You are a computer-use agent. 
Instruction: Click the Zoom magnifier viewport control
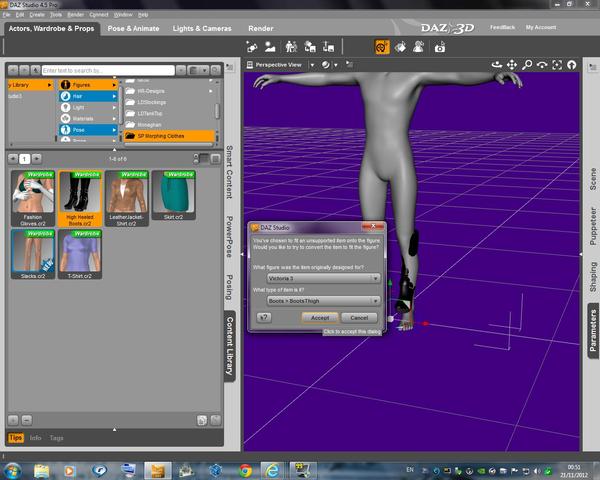click(x=527, y=65)
